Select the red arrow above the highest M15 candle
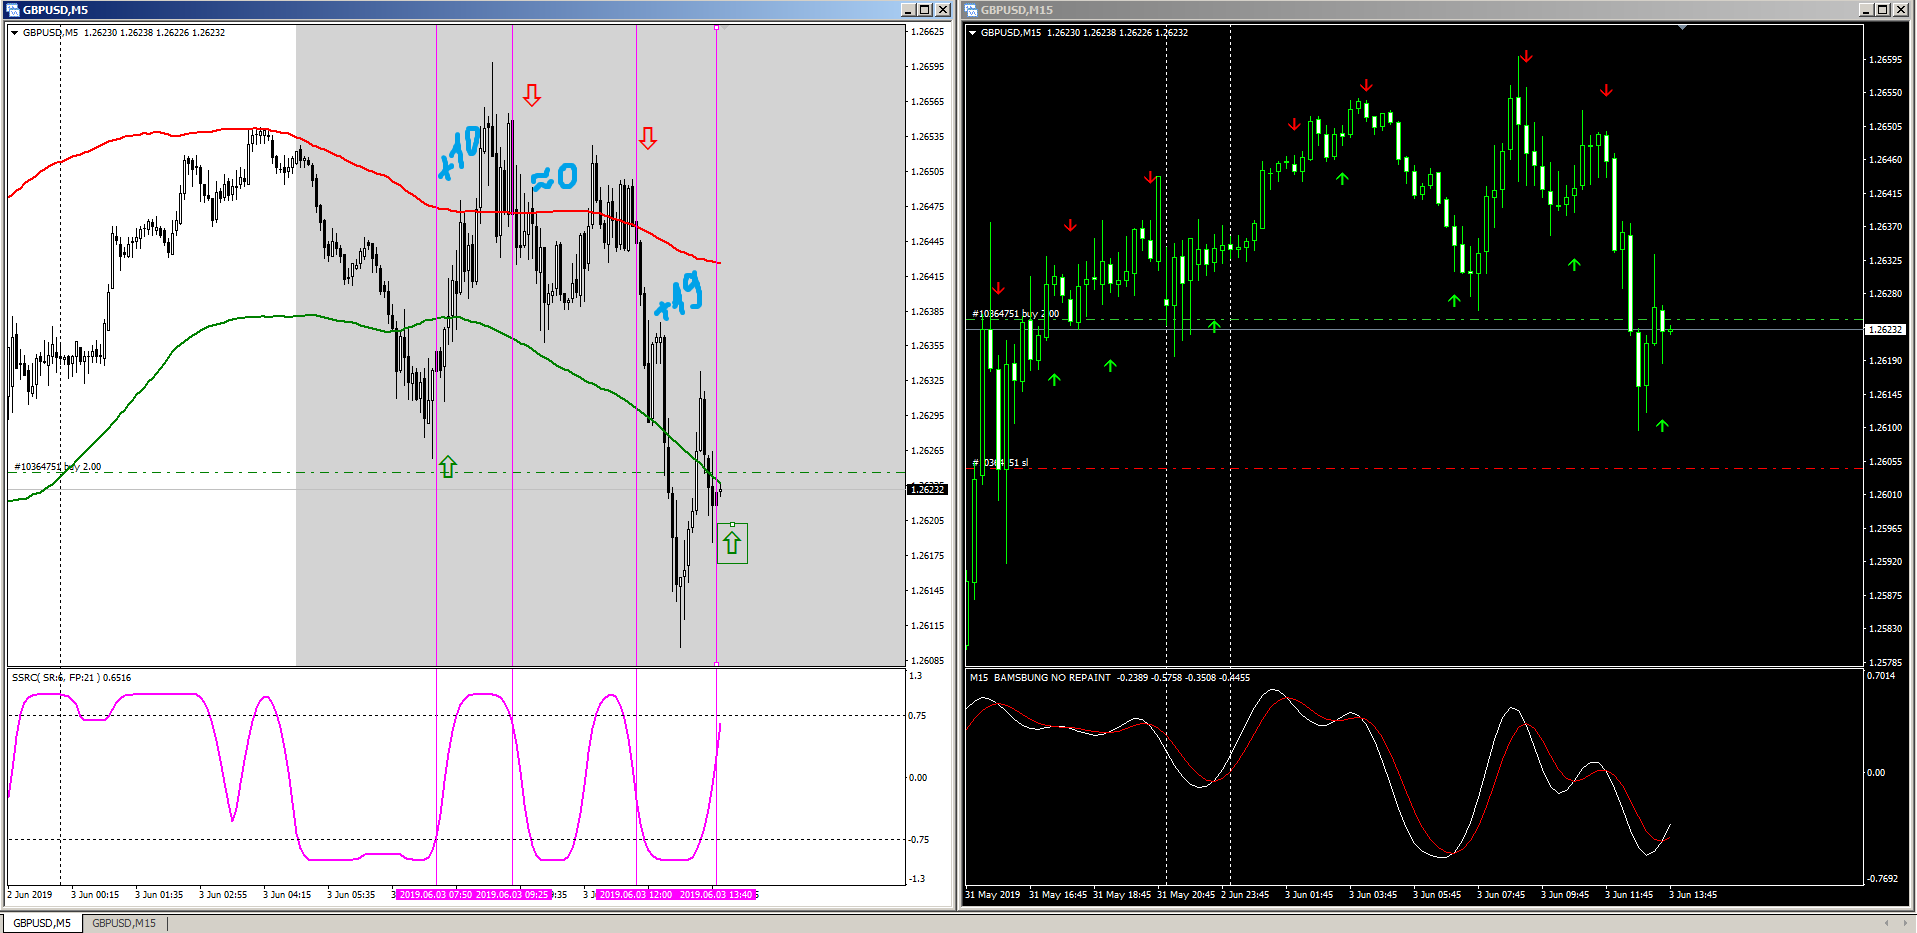This screenshot has width=1917, height=933. point(1526,57)
